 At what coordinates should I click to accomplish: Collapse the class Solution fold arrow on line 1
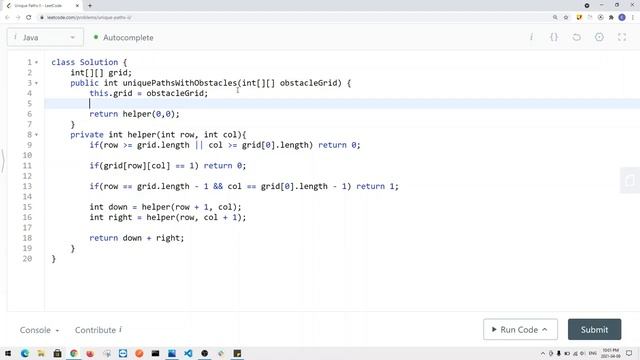pos(36,62)
